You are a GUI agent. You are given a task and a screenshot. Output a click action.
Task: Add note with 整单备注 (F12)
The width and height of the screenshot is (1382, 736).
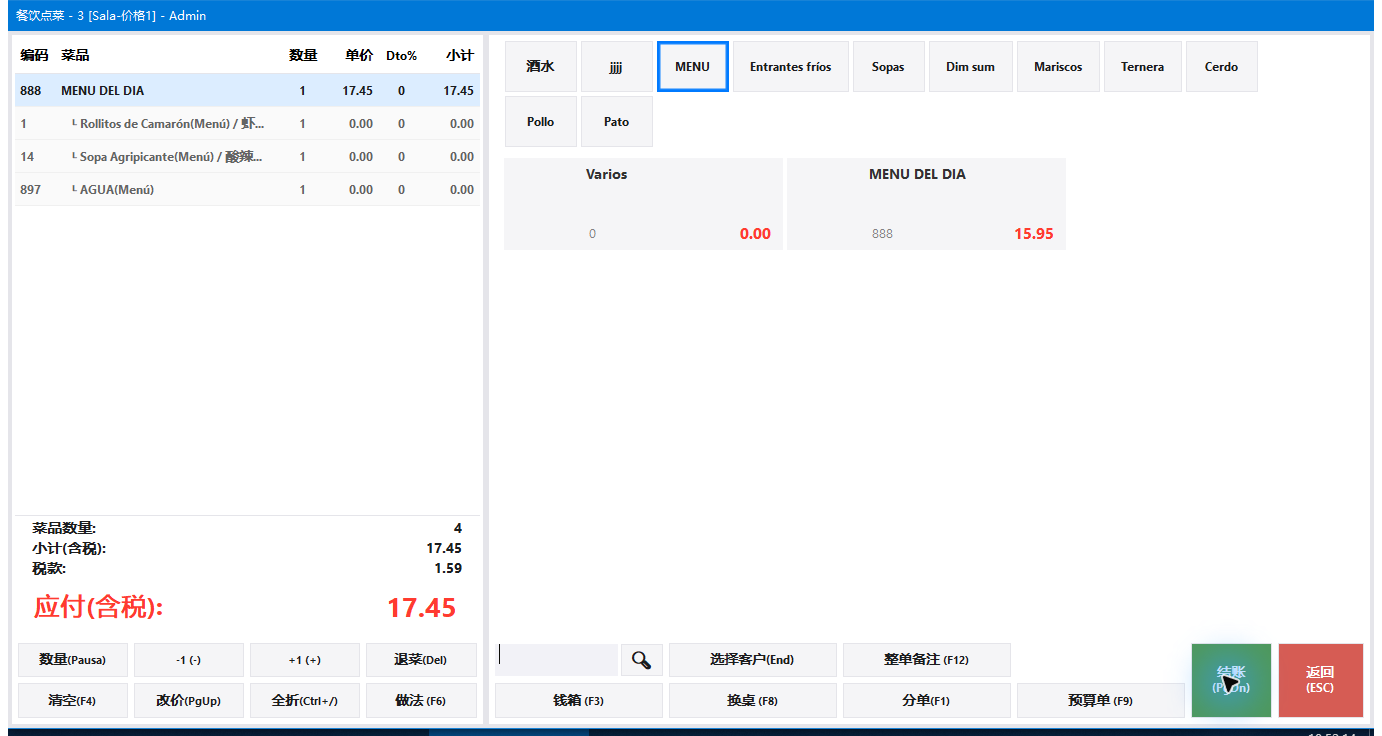pos(926,660)
